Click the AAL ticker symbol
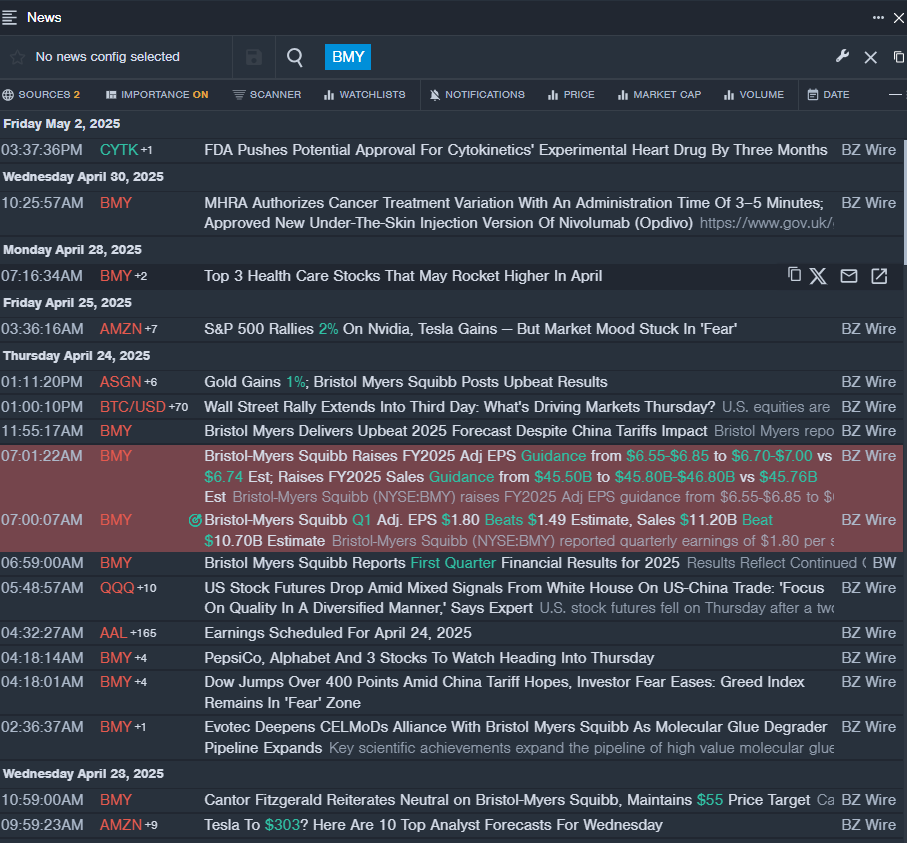 coord(113,633)
